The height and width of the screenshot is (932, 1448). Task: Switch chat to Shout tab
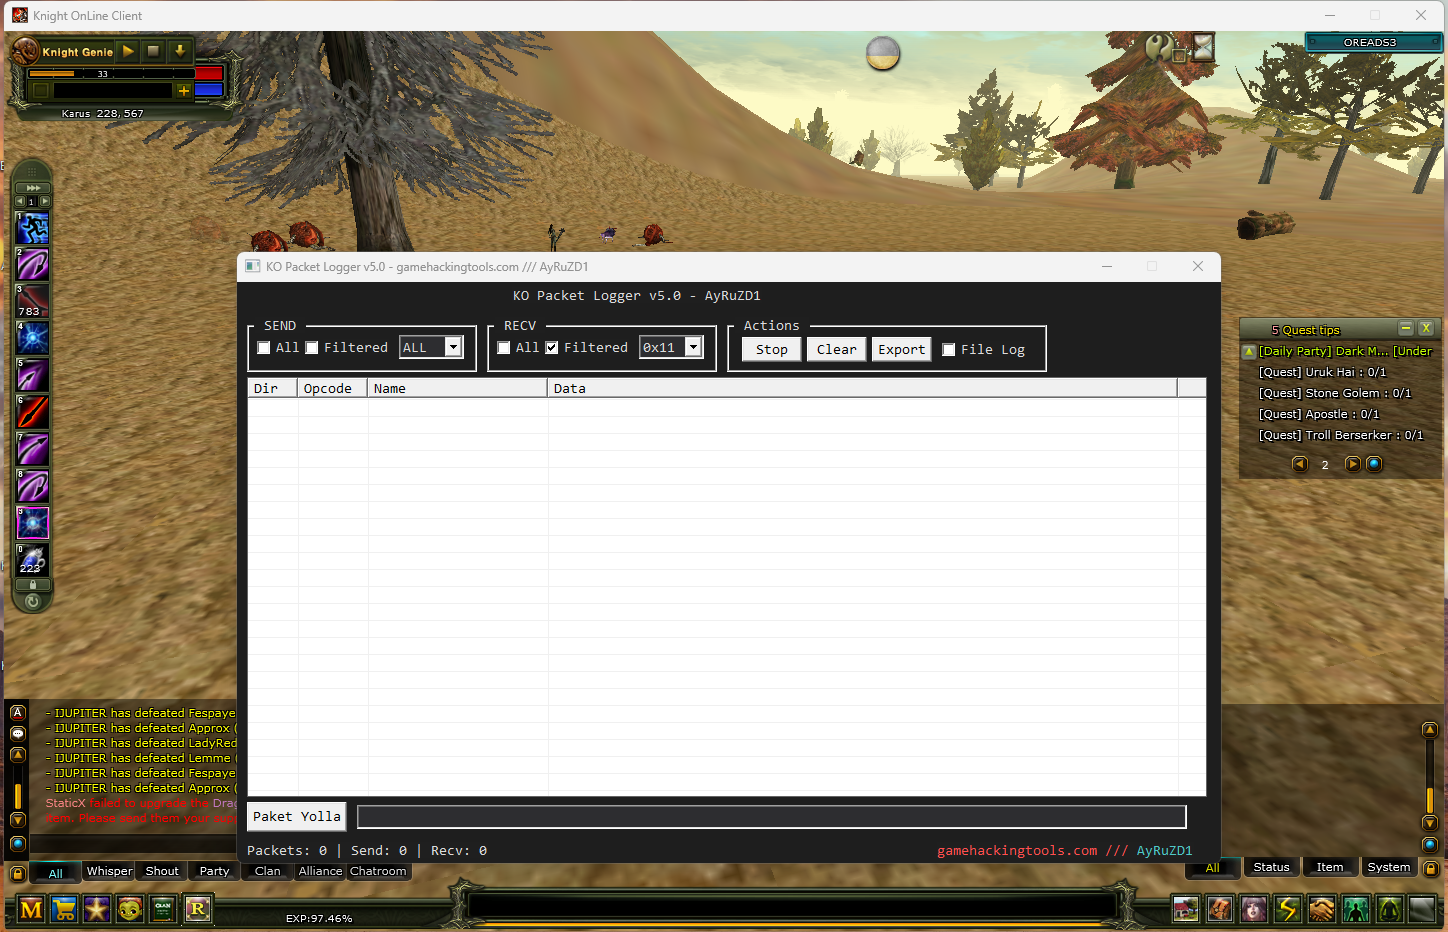click(x=162, y=871)
